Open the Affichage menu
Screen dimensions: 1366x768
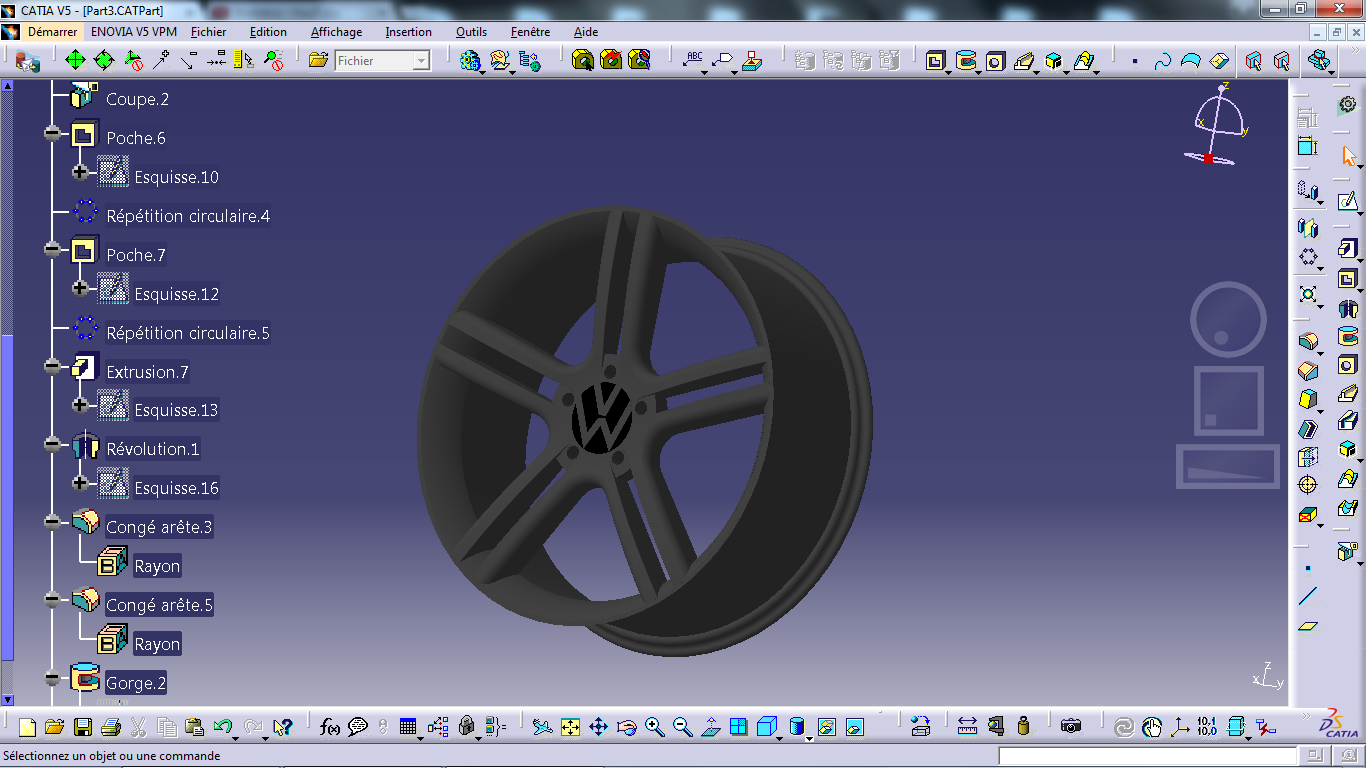(x=336, y=32)
